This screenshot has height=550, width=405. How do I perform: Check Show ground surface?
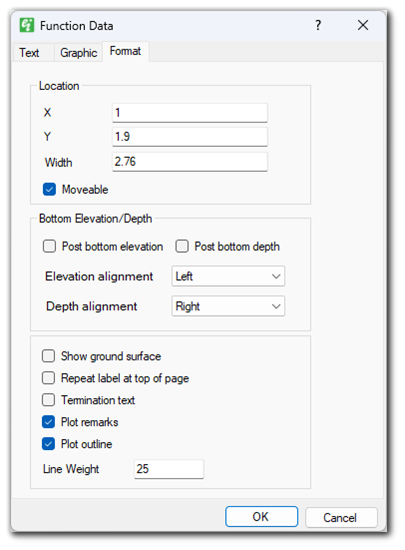click(48, 356)
